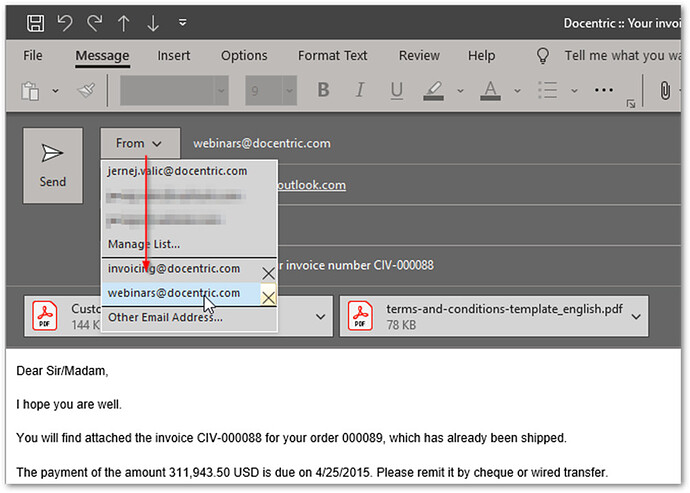Select the Format Painter brush icon

click(86, 91)
